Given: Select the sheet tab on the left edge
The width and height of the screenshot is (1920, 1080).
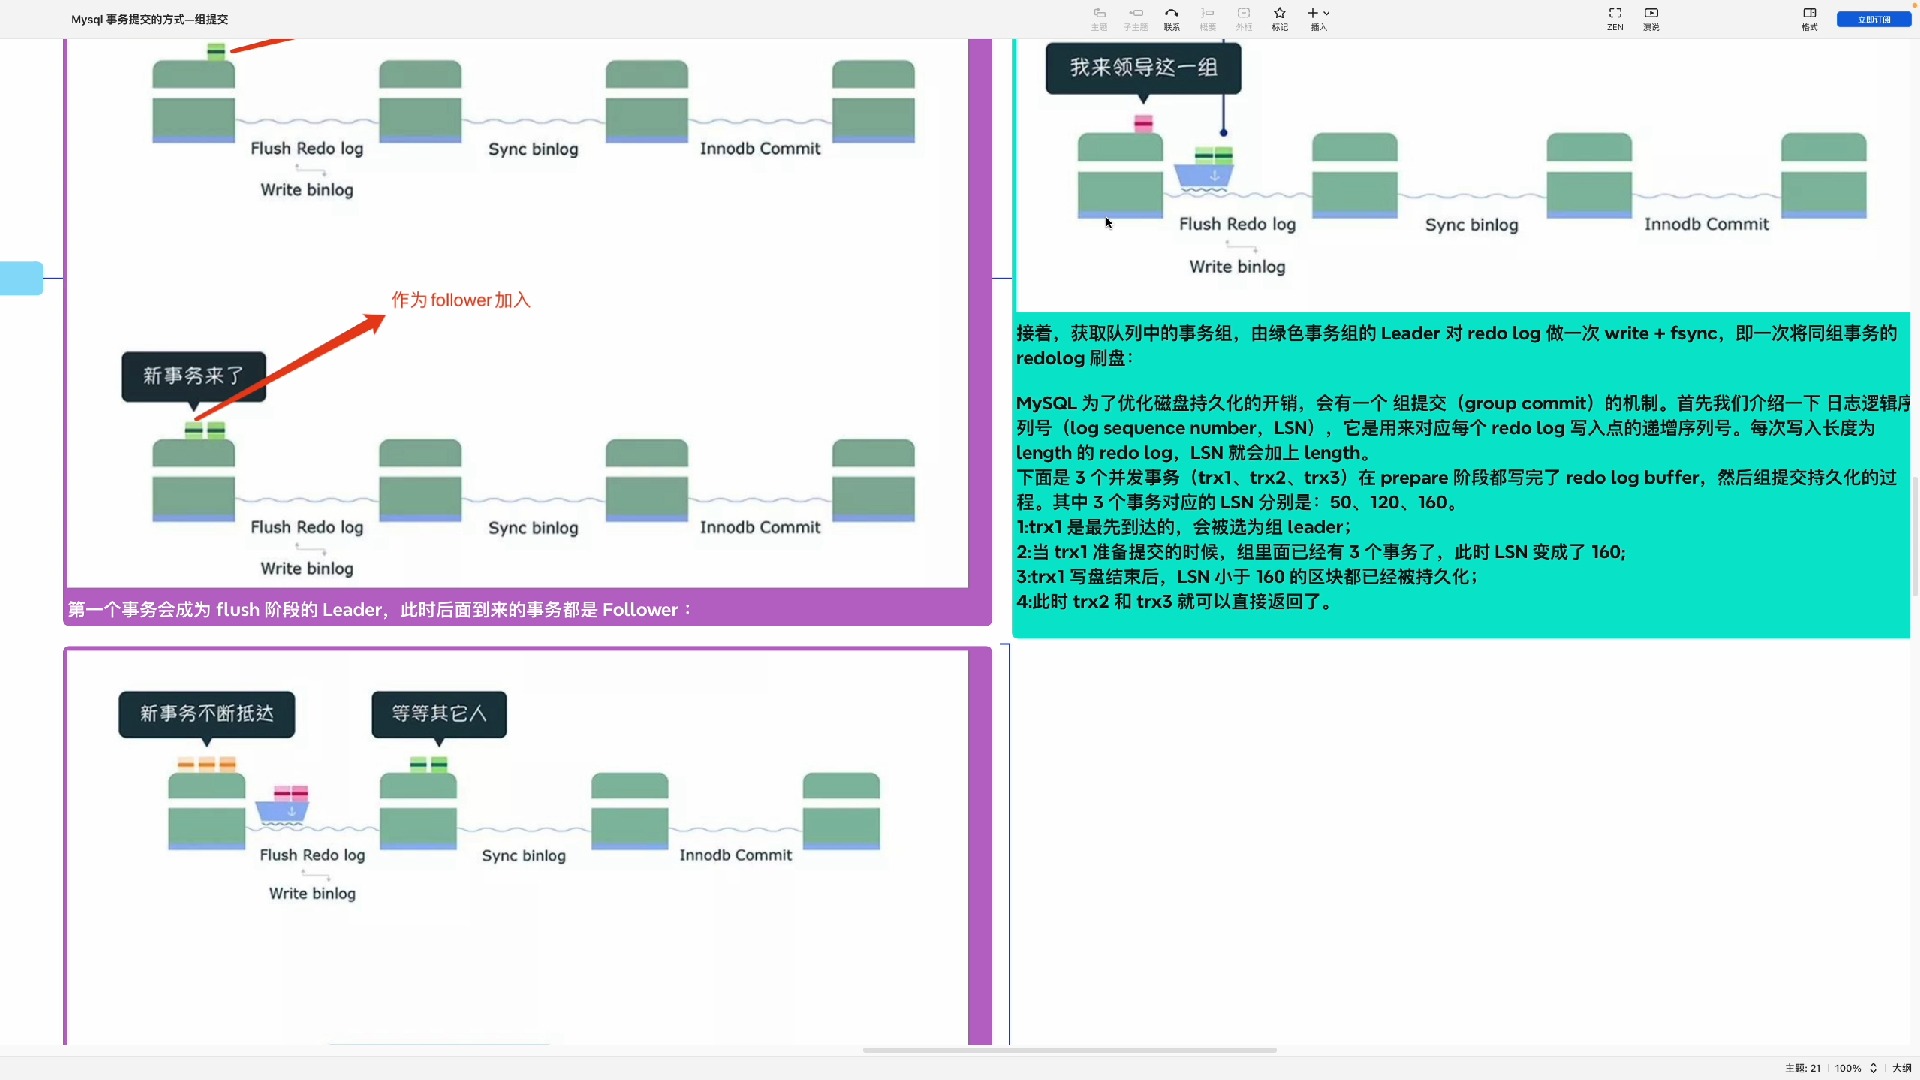Looking at the screenshot, I should click(x=21, y=278).
